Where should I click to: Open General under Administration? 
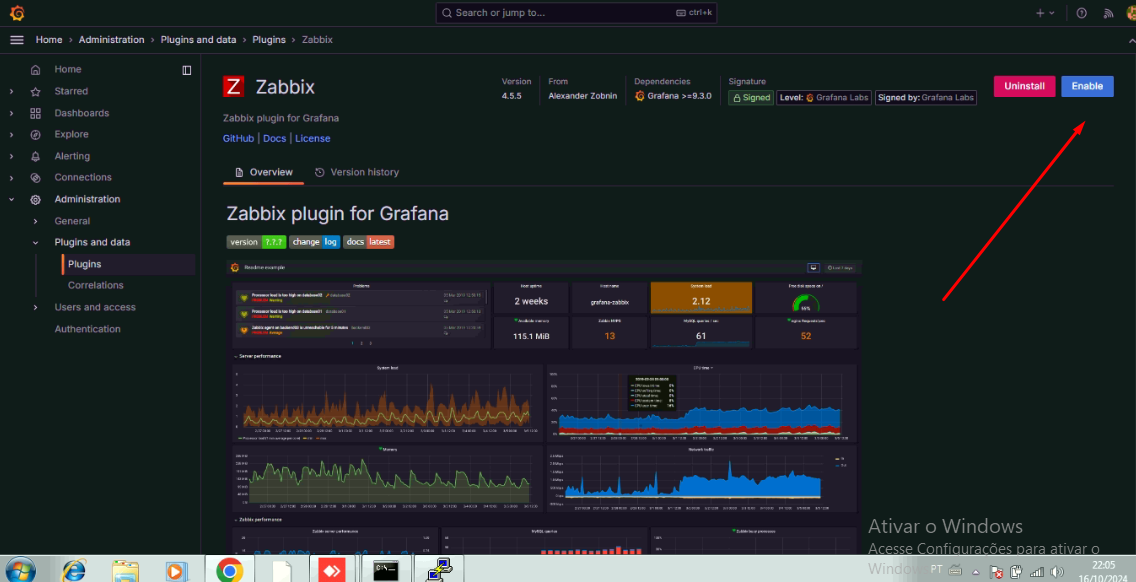tap(72, 221)
